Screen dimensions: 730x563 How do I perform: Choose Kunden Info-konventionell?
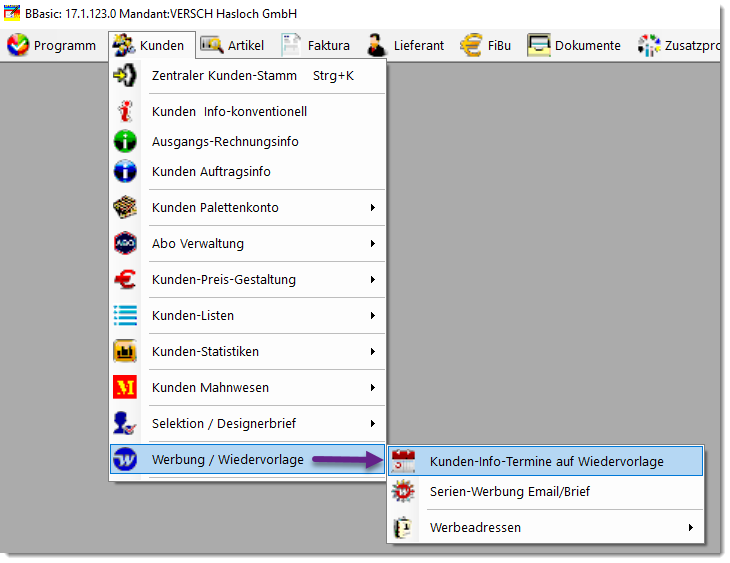click(x=247, y=111)
